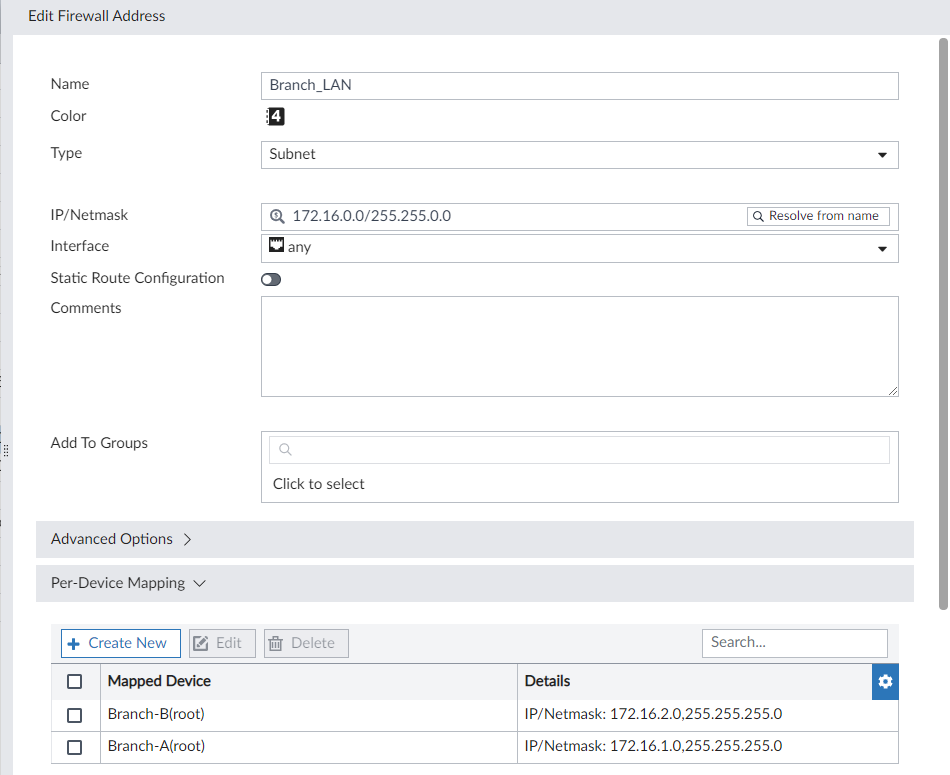Check the Branch-A(root) row checkbox
Image resolution: width=950 pixels, height=775 pixels.
tap(75, 746)
